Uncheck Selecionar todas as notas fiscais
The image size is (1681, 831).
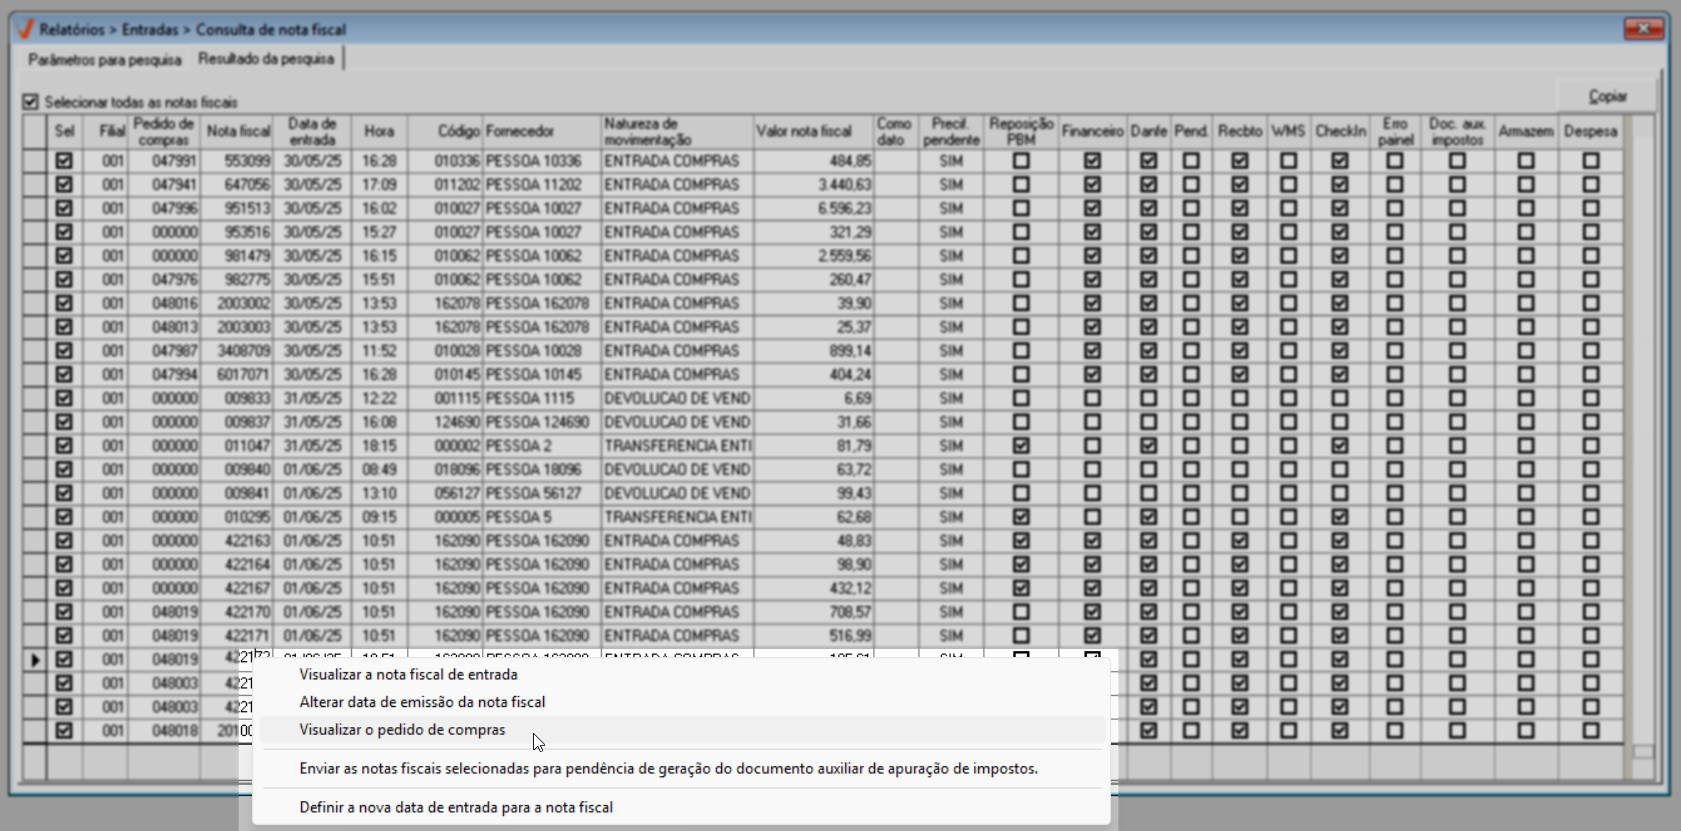pos(31,102)
